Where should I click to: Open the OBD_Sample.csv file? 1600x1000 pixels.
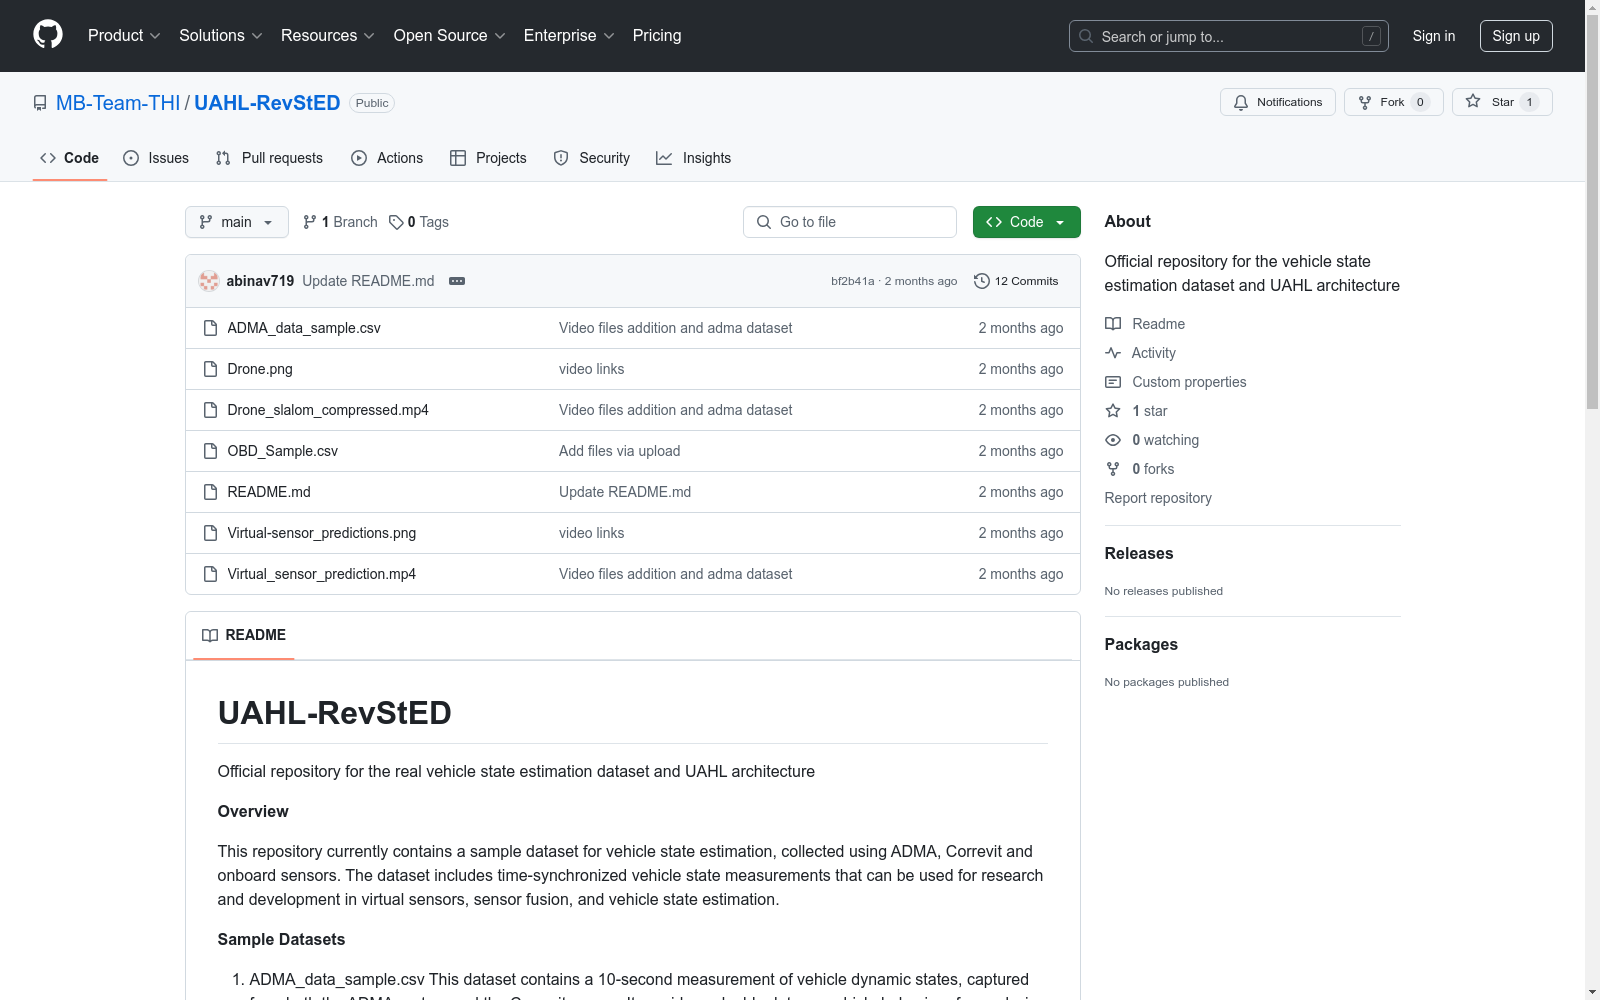[283, 451]
